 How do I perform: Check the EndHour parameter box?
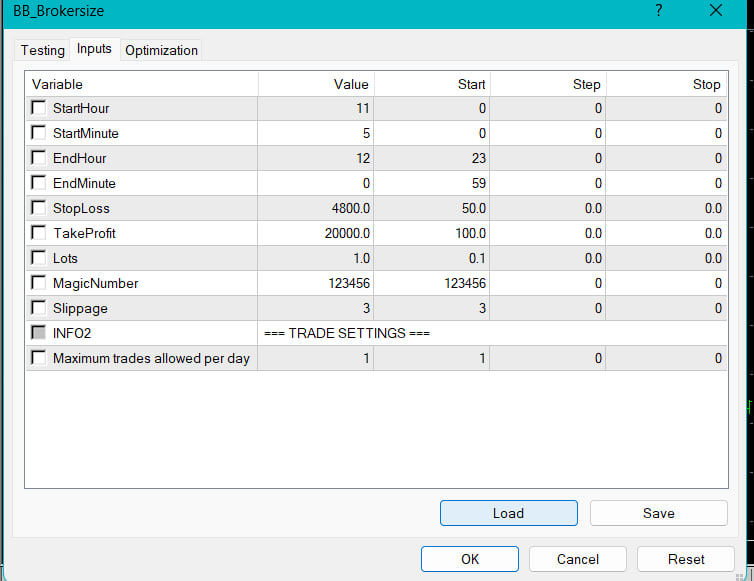(x=39, y=158)
